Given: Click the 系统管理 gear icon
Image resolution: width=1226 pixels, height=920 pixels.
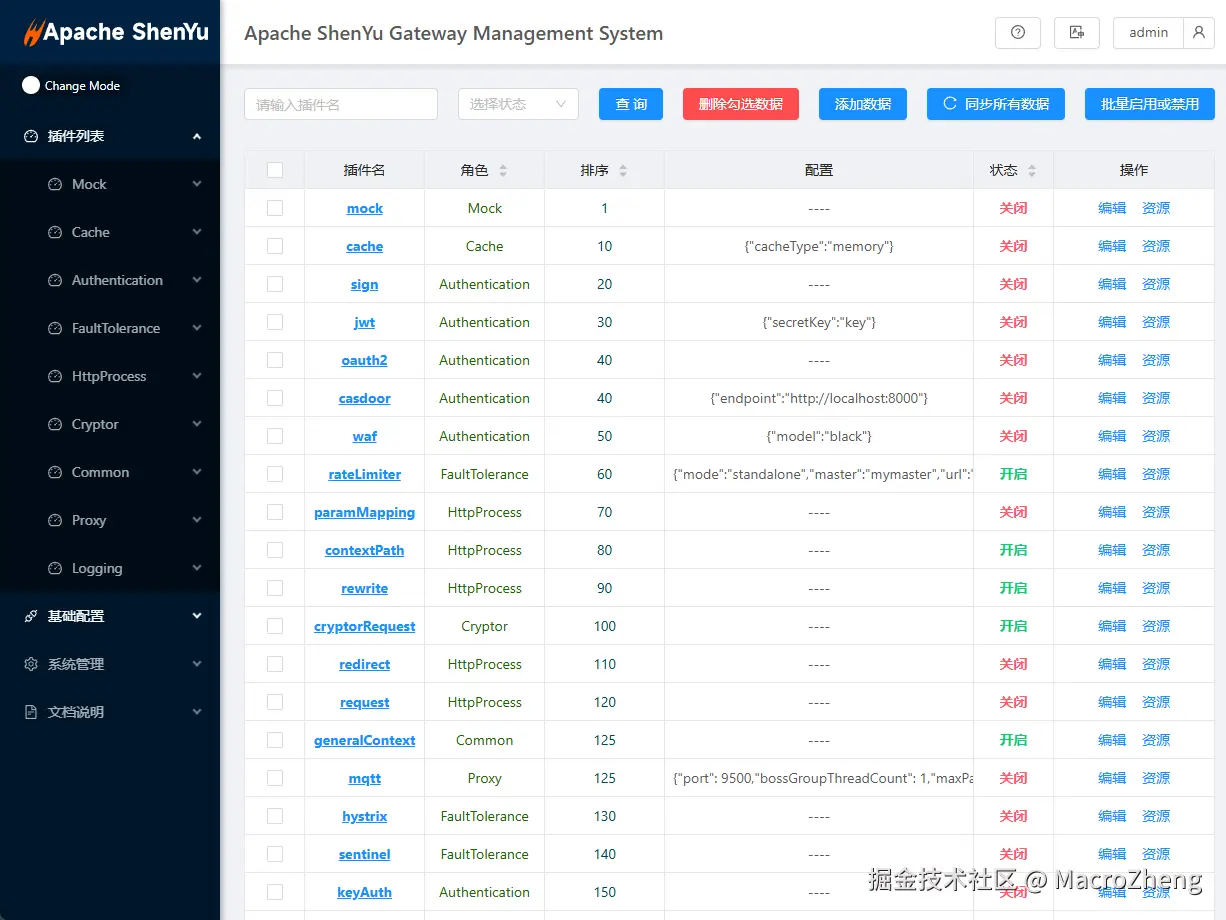Looking at the screenshot, I should point(31,664).
